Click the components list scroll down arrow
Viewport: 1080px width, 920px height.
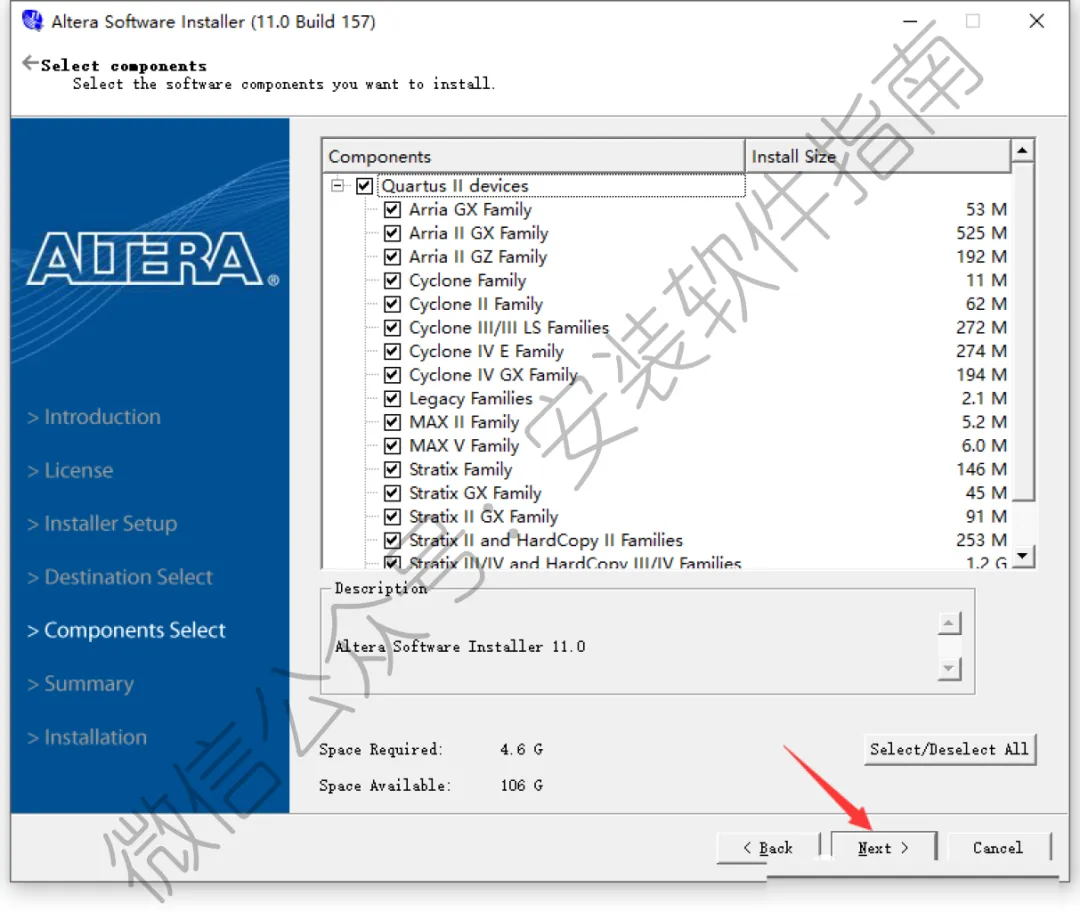tap(1023, 555)
